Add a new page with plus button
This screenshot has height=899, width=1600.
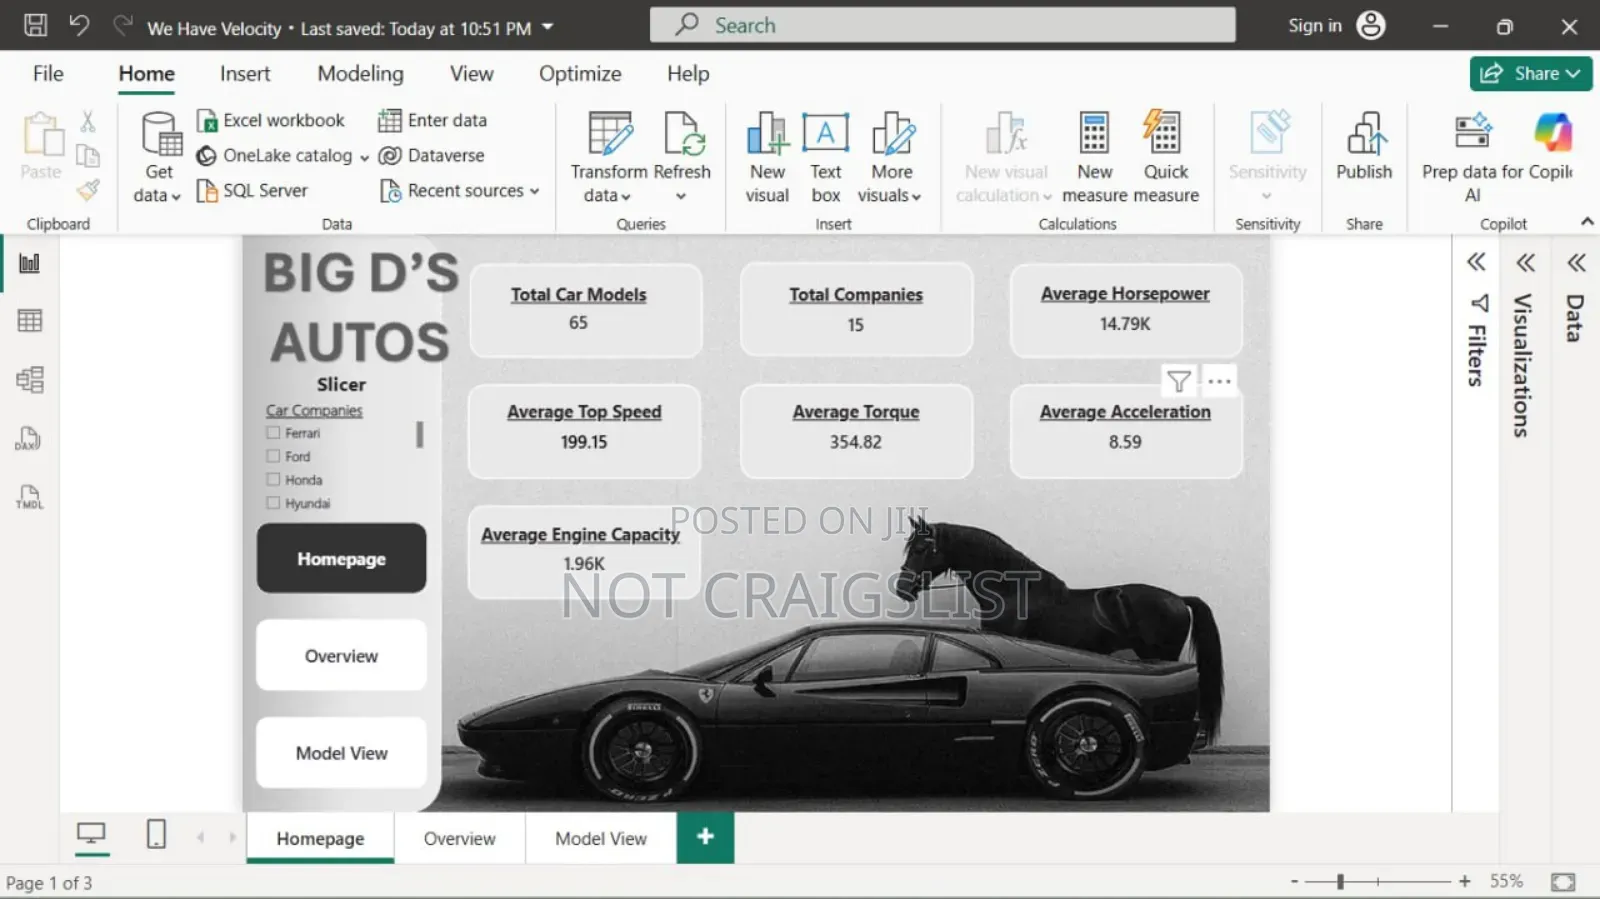tap(705, 837)
